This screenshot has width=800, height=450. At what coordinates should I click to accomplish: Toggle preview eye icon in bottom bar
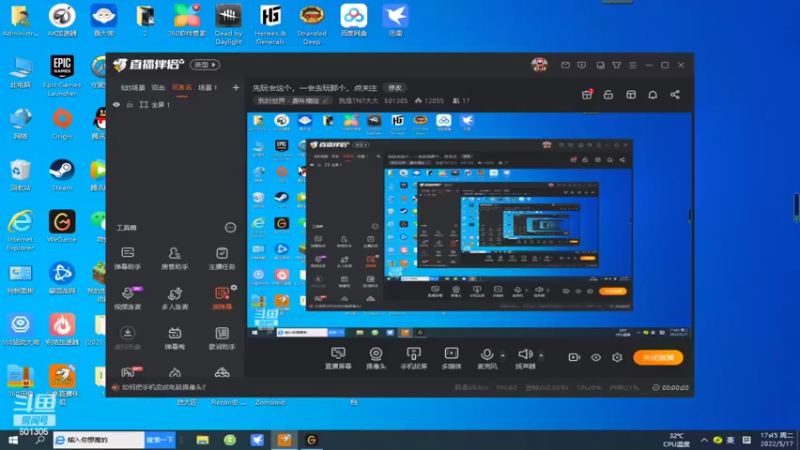(x=595, y=357)
